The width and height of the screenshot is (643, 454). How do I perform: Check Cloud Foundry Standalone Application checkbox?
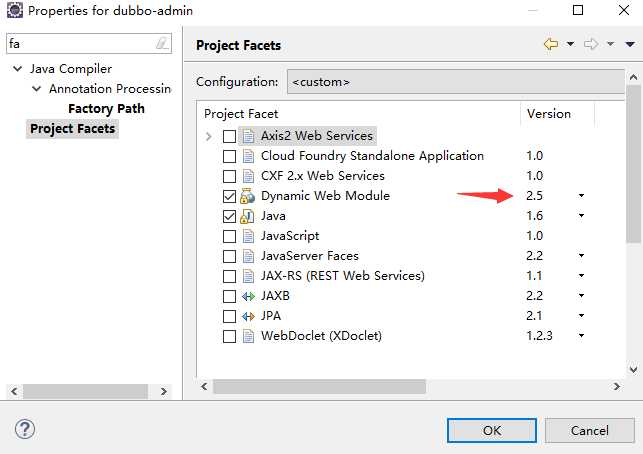(229, 156)
